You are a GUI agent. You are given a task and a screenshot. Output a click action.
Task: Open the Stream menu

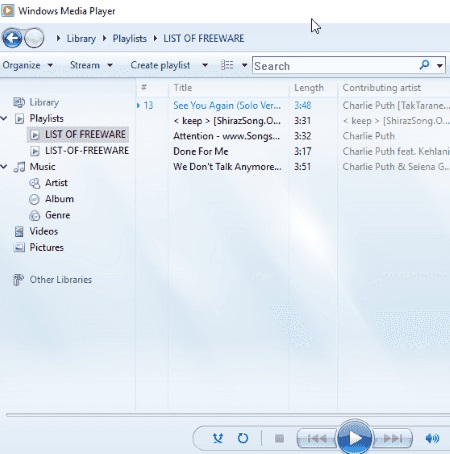click(91, 65)
